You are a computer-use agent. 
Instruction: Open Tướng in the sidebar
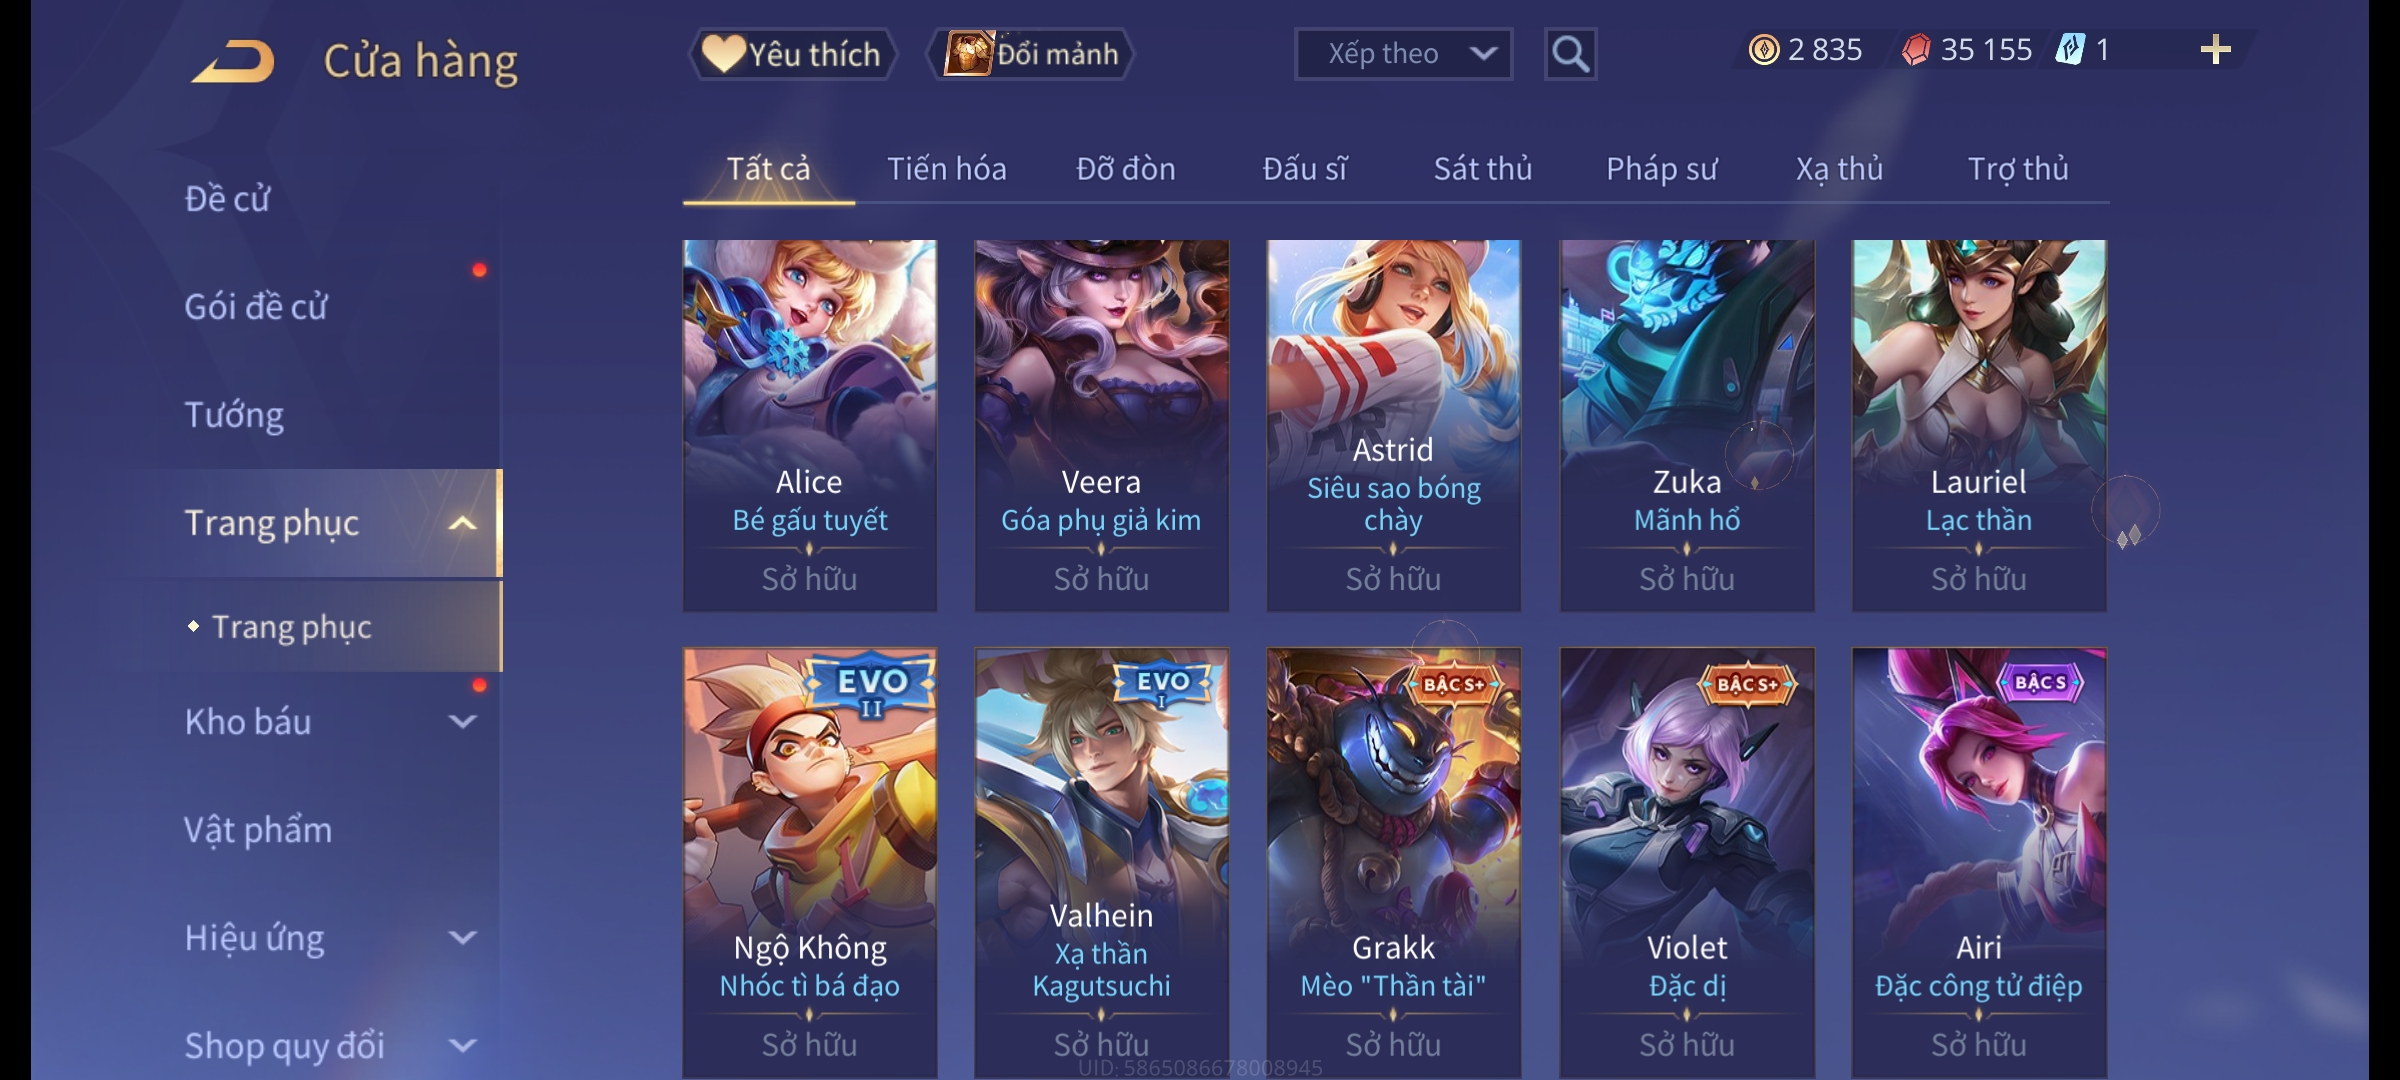[x=234, y=415]
